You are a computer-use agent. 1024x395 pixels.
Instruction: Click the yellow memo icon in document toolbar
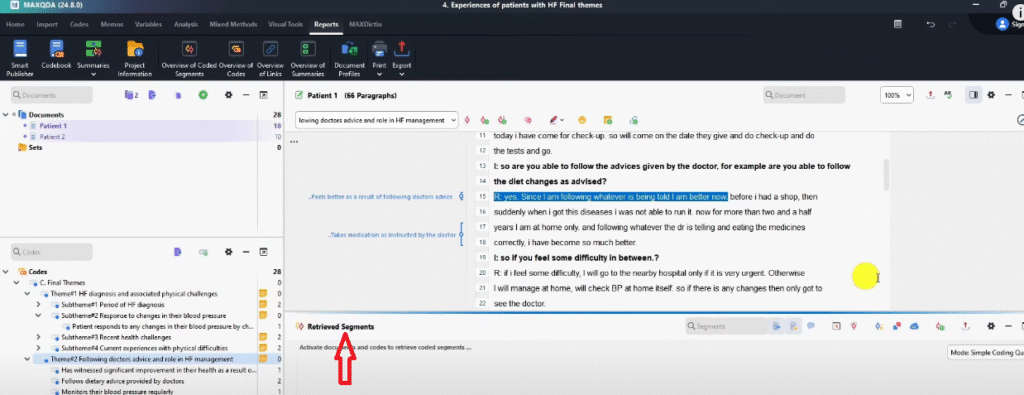point(607,120)
